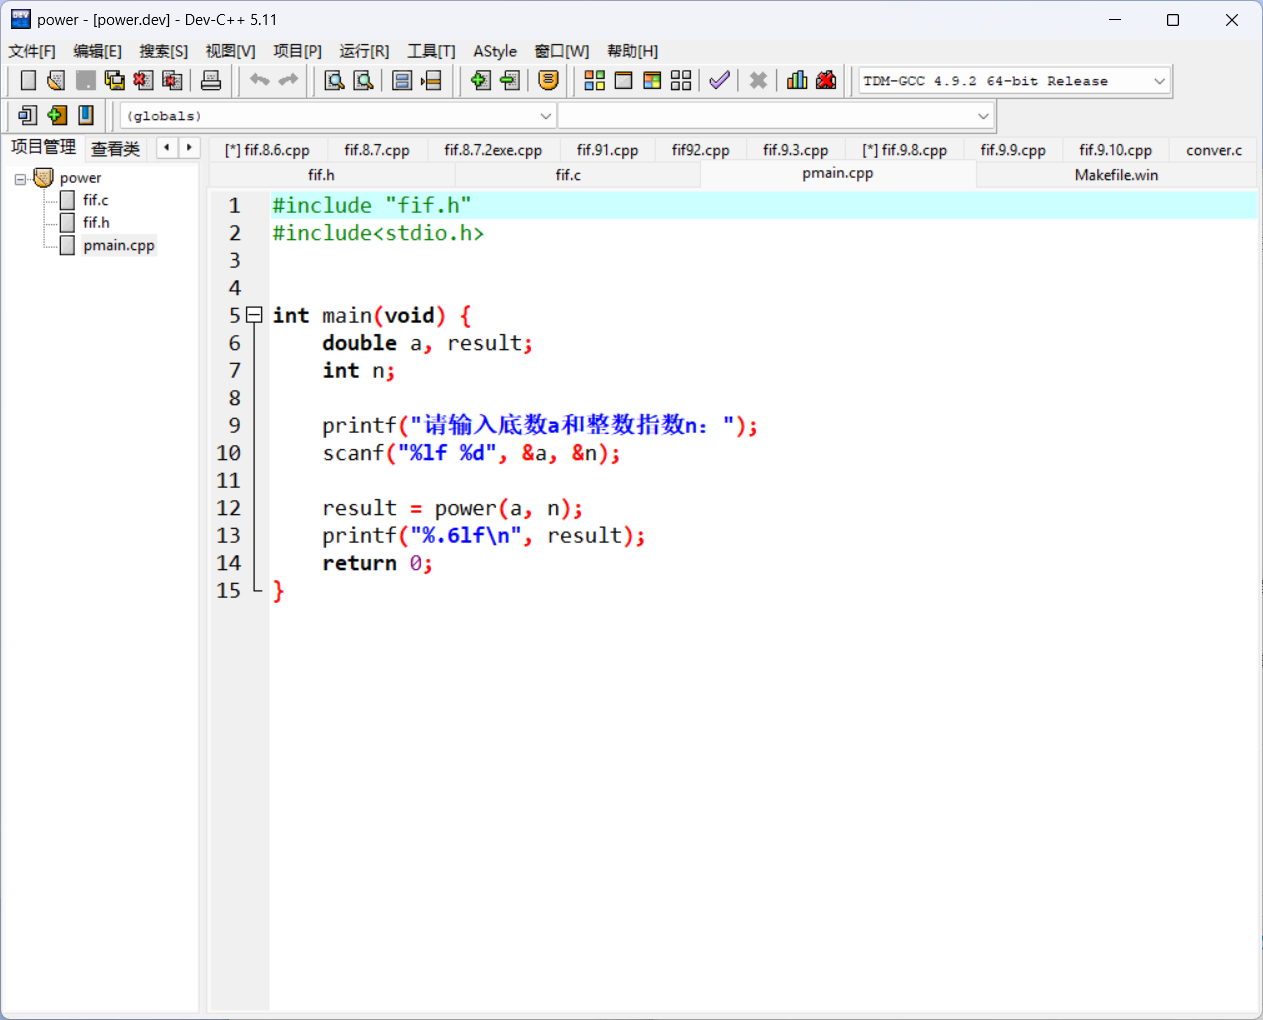1263x1020 pixels.
Task: Switch to the fif.9.3.cpp tab
Action: point(796,150)
